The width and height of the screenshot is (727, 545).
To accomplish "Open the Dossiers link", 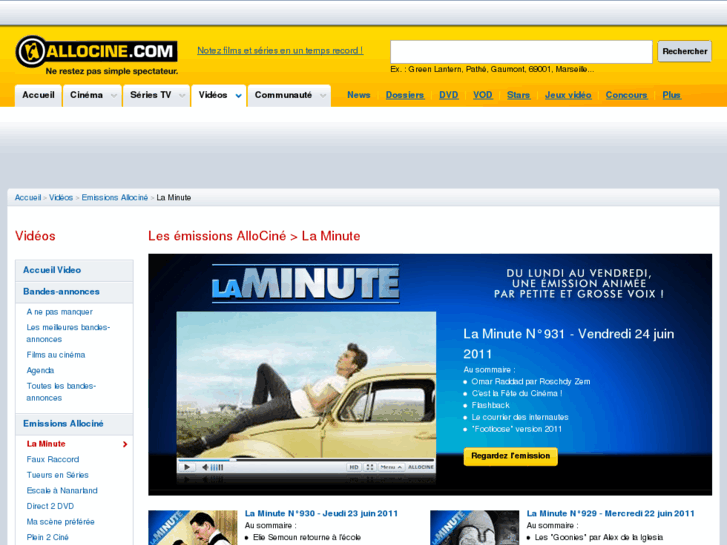I will (x=405, y=95).
